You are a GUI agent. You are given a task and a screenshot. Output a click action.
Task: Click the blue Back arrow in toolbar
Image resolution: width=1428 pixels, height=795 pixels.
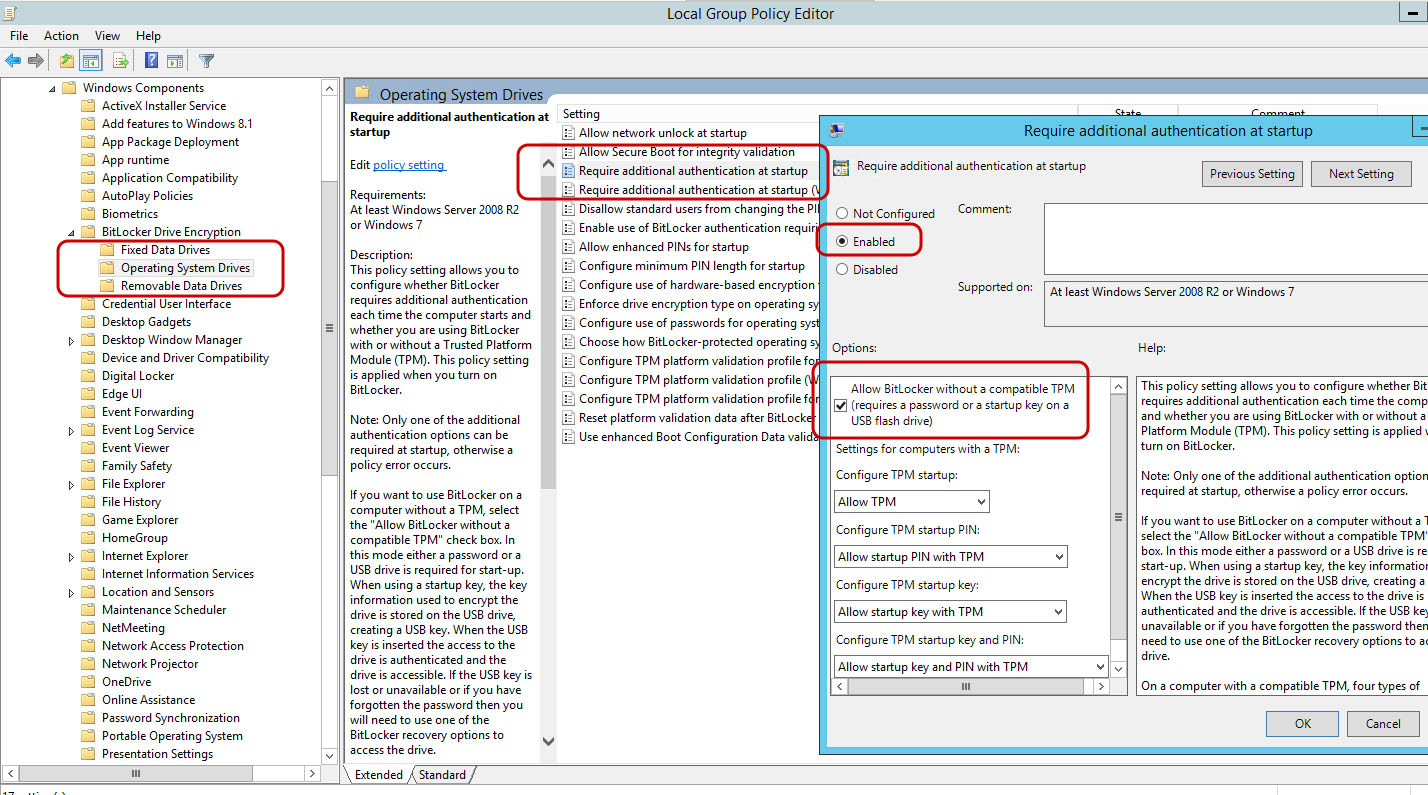(13, 61)
